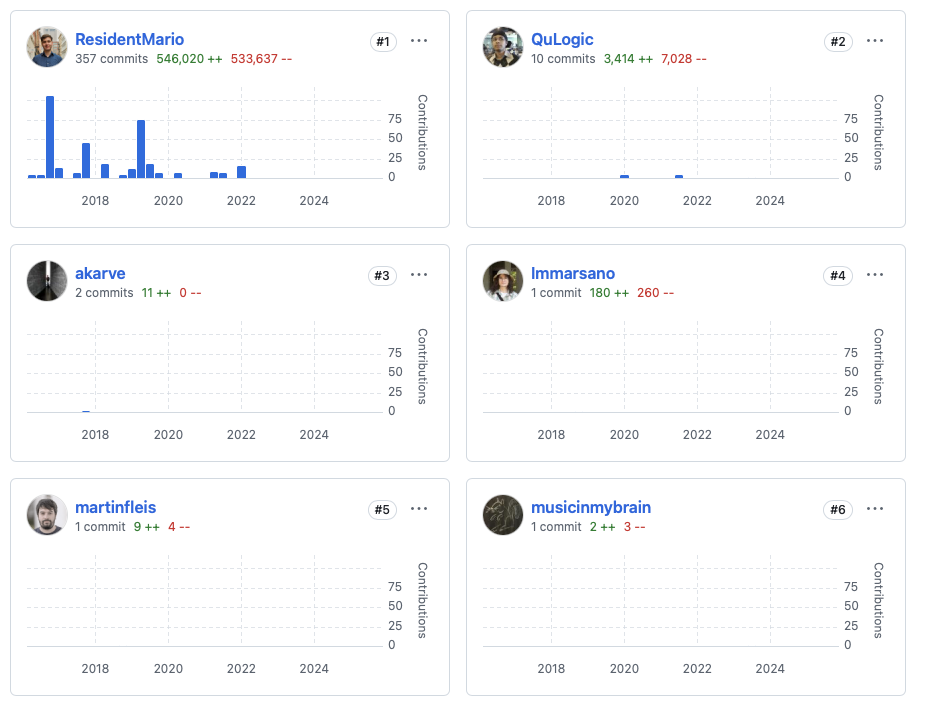Open the three-dot menu on ResidentMario's card
Viewport: 927px width, 704px height.
tap(419, 41)
